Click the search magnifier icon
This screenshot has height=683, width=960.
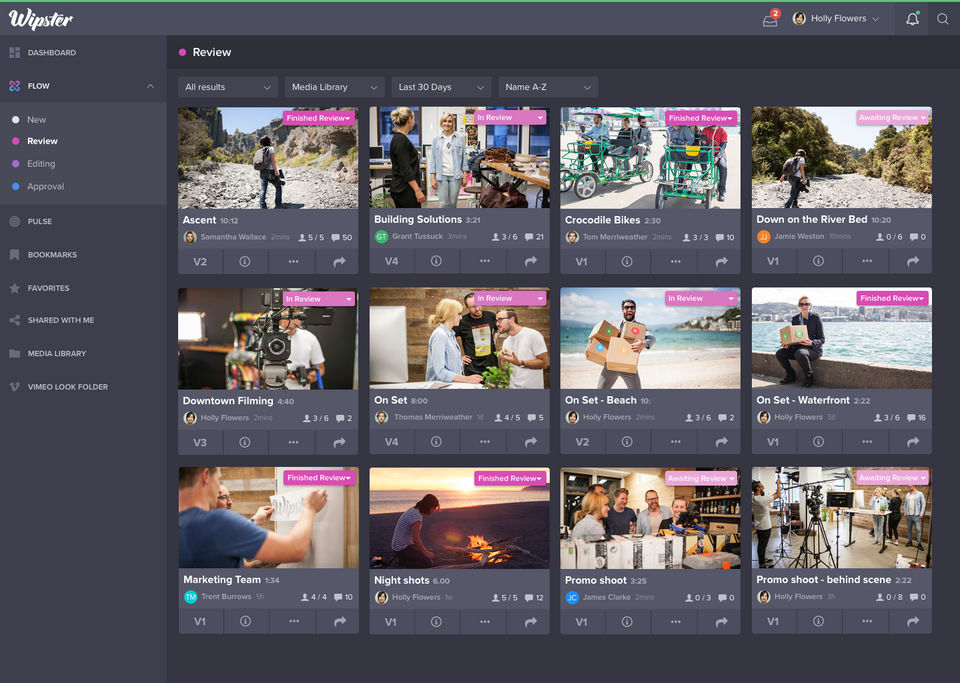pos(943,19)
